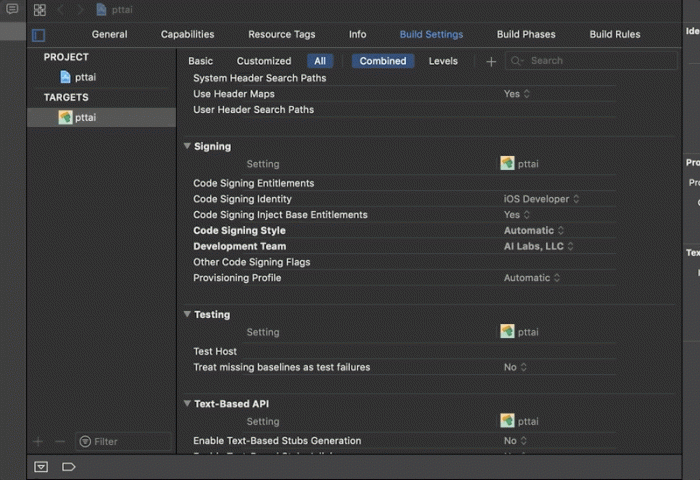Go back using the left chevron

60,10
